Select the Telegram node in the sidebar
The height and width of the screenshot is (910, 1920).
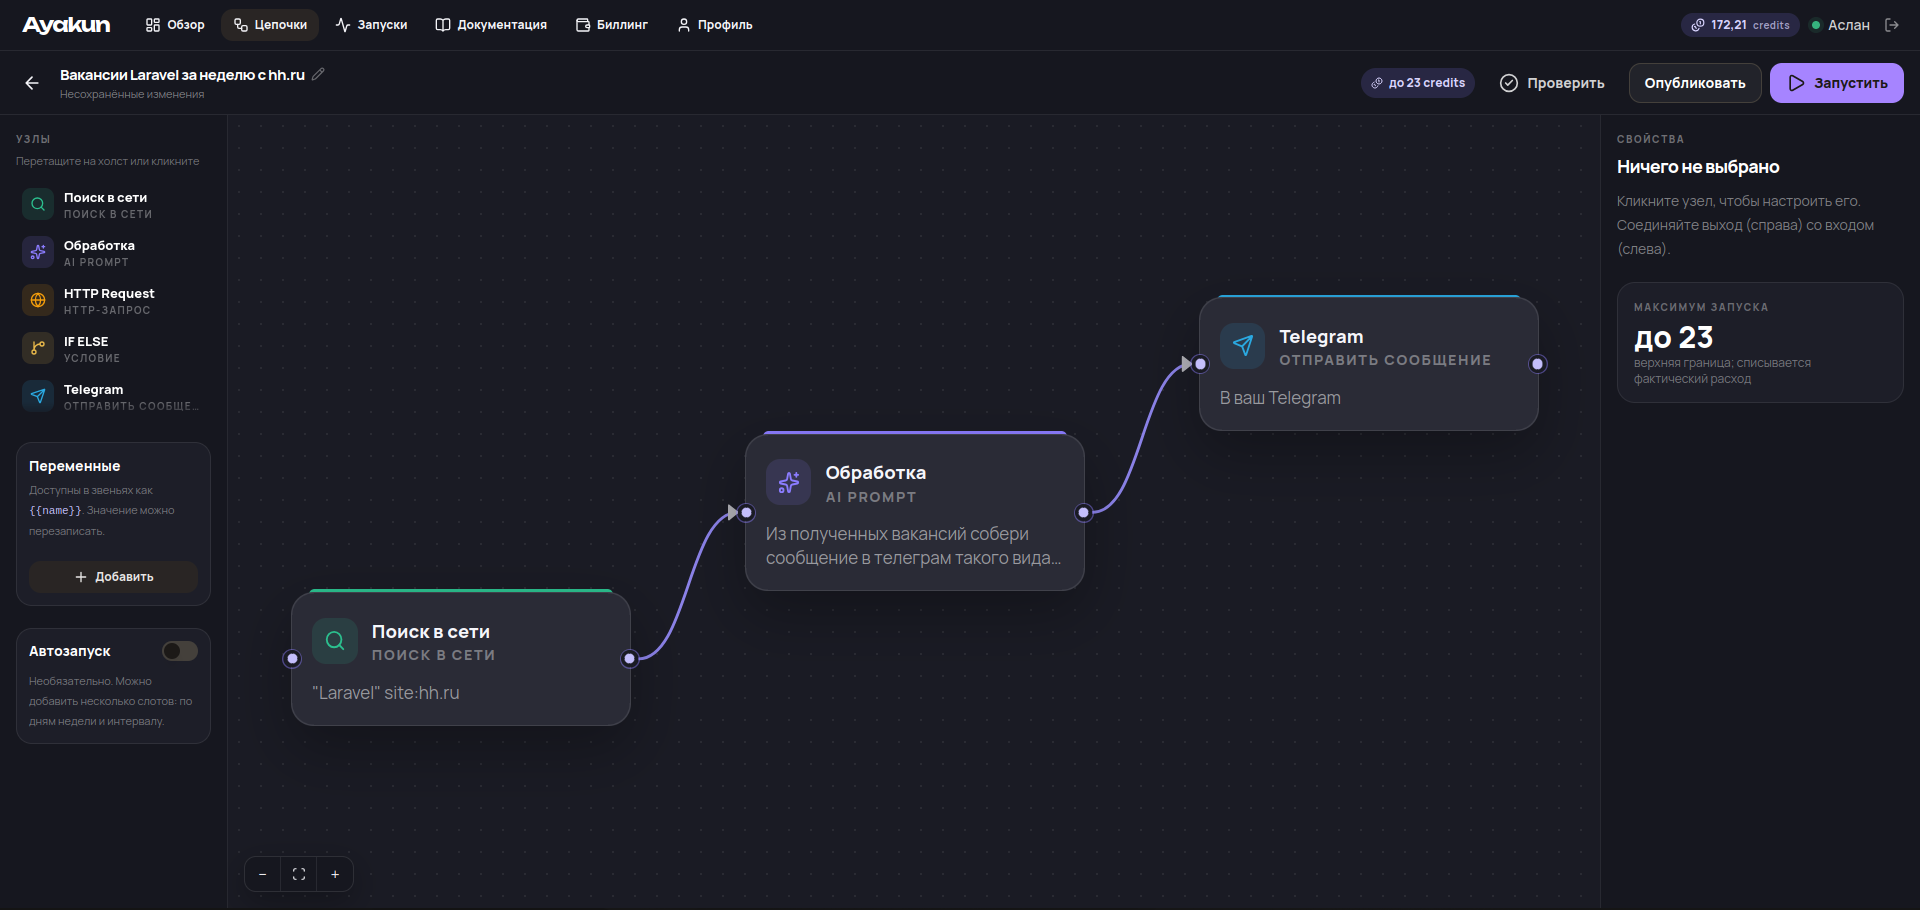[113, 397]
